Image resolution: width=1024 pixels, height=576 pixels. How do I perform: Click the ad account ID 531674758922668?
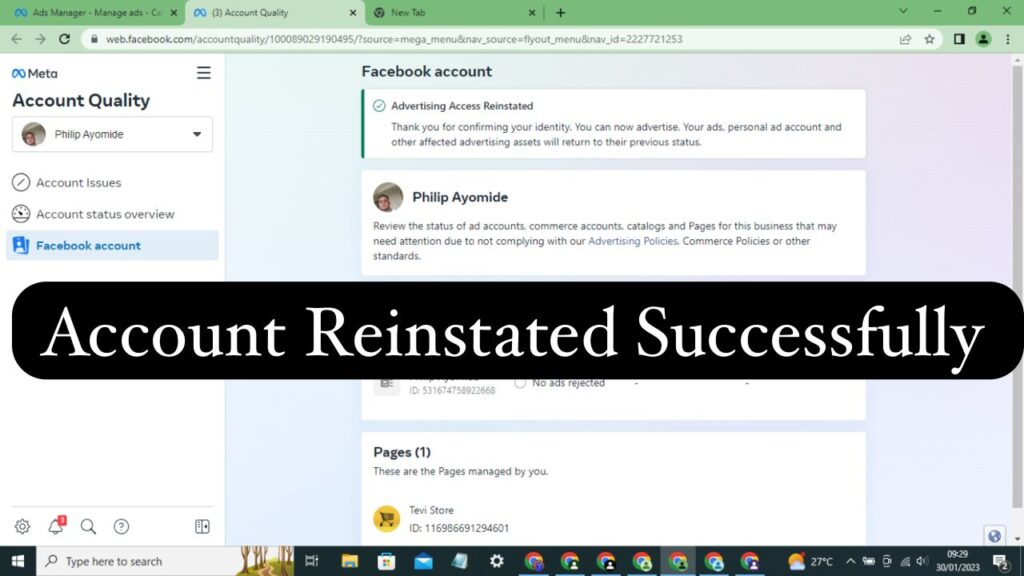click(x=452, y=391)
